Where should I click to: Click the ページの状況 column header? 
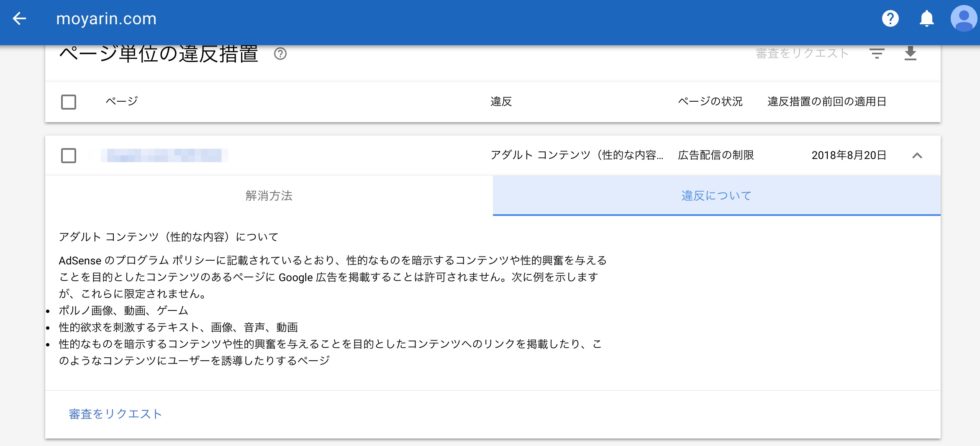coord(710,102)
